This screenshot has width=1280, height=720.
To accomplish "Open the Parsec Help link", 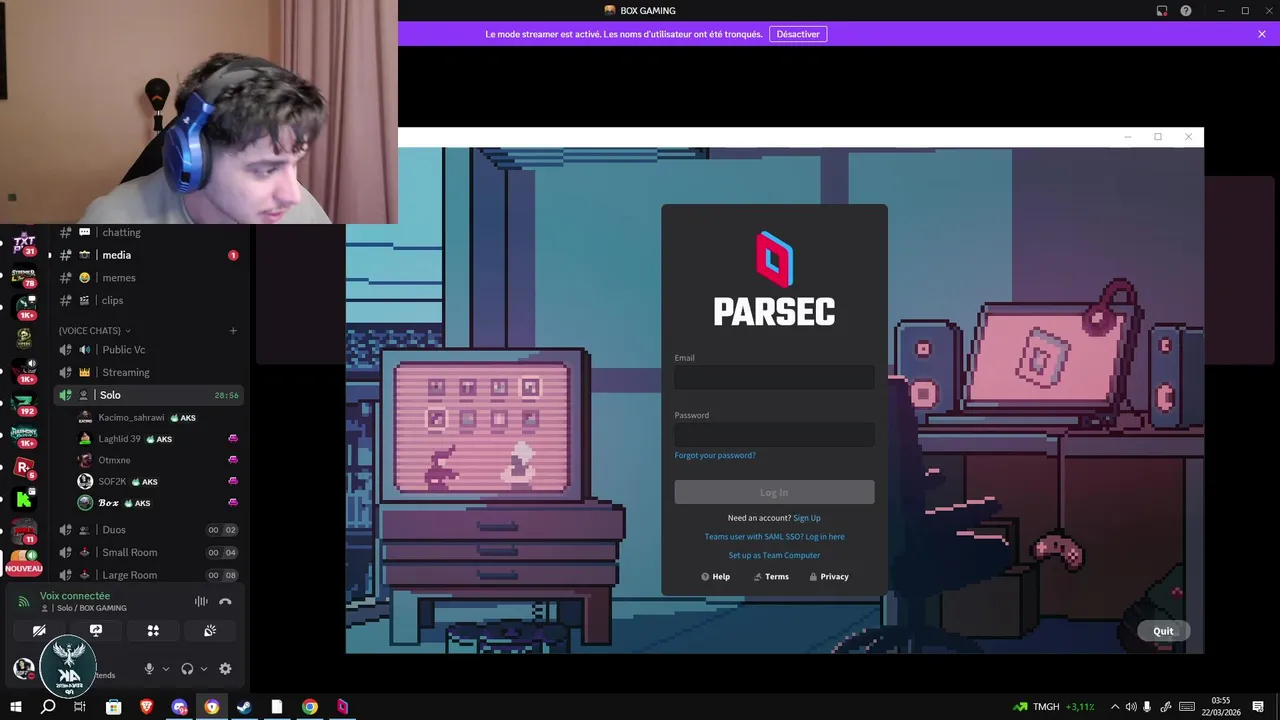I will [x=716, y=577].
